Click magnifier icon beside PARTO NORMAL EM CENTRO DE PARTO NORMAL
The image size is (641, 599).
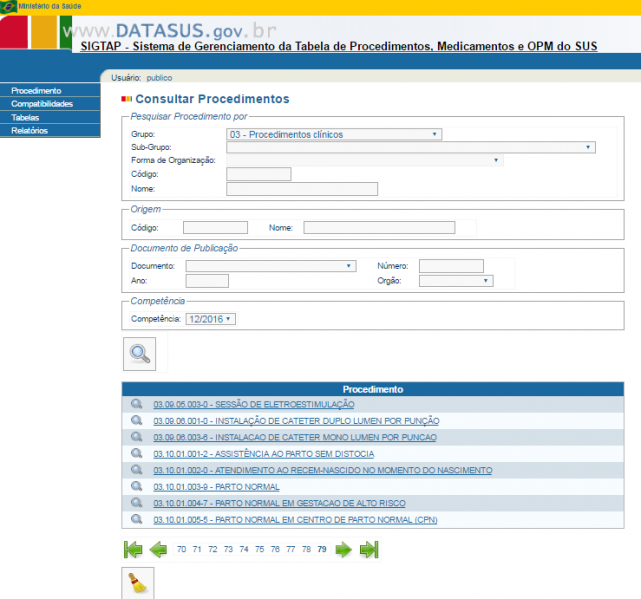[x=137, y=519]
